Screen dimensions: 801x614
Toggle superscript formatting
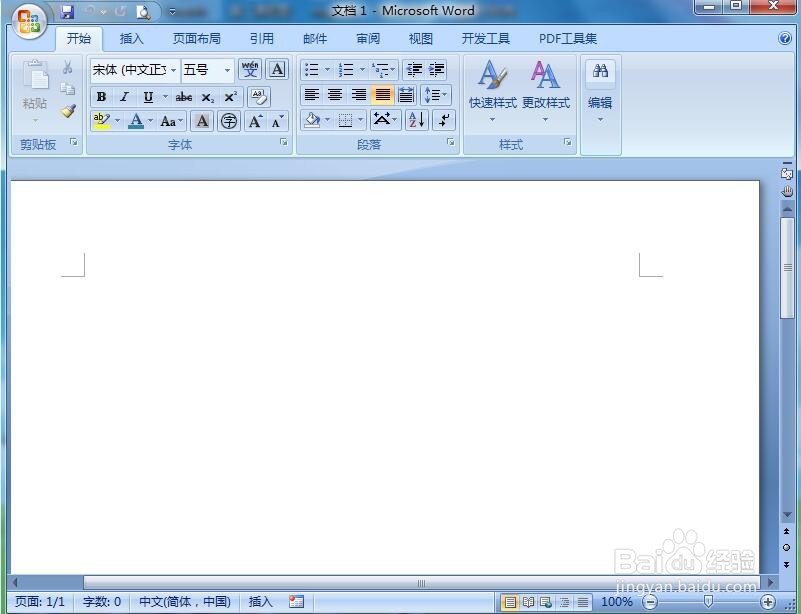click(x=231, y=97)
